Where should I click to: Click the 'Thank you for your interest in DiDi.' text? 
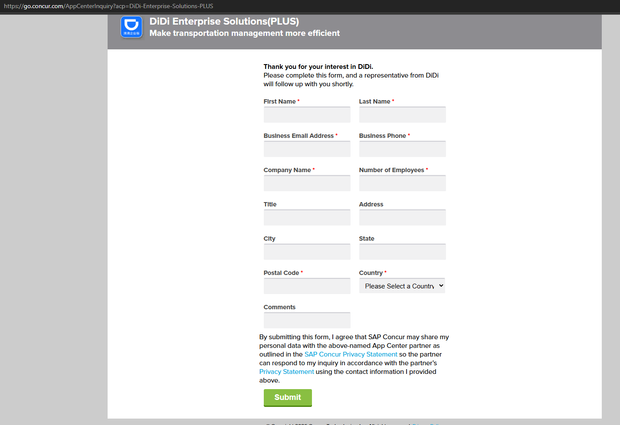[318, 66]
